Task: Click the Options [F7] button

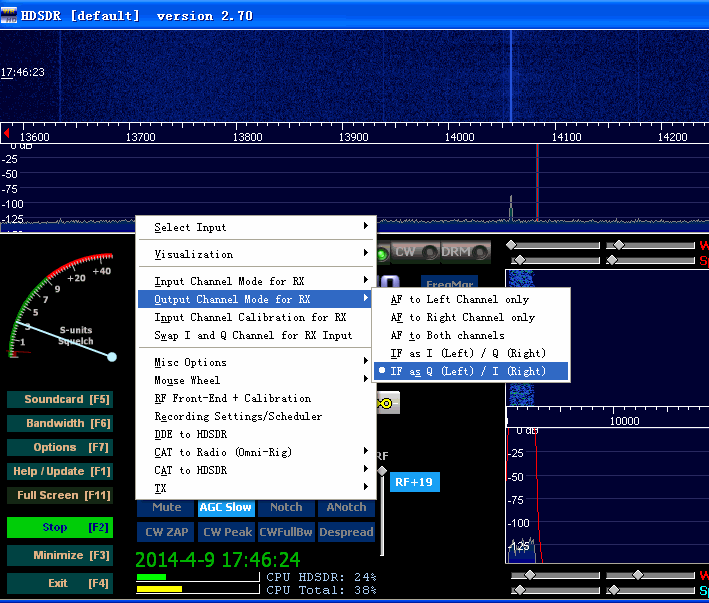Action: [x=60, y=447]
